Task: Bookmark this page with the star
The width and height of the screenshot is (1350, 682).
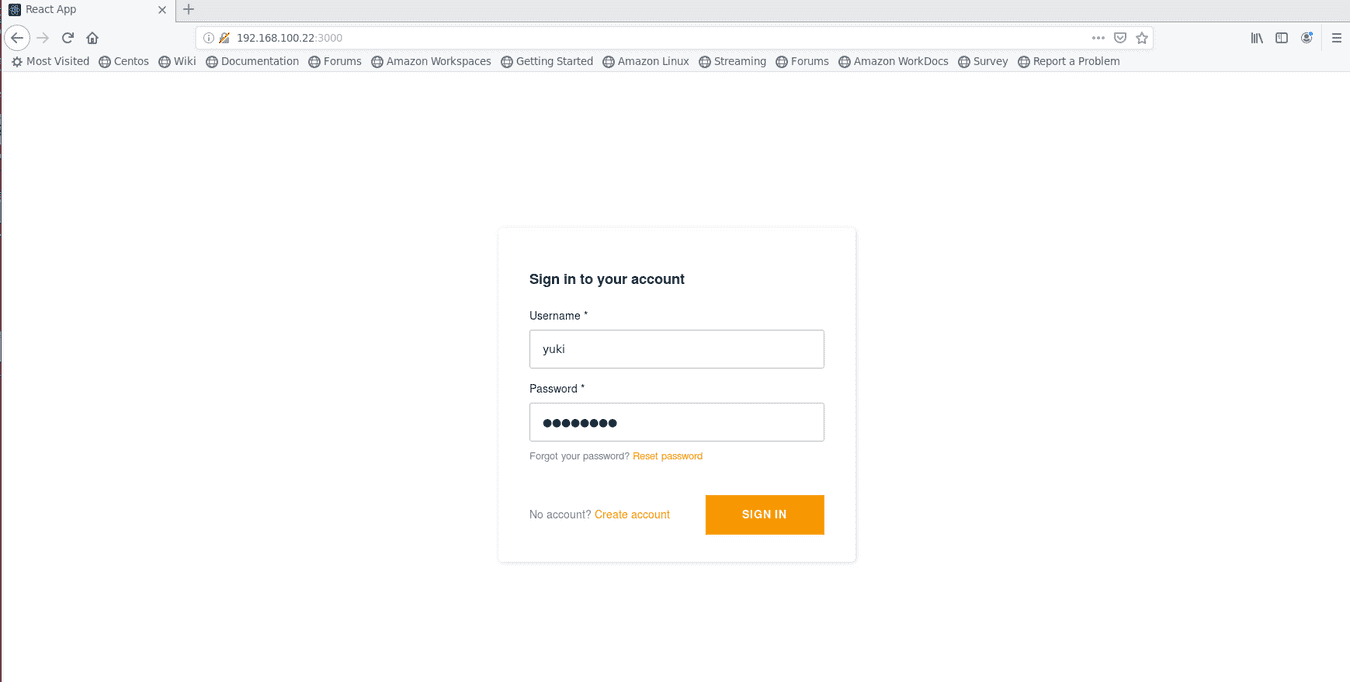Action: 1142,38
